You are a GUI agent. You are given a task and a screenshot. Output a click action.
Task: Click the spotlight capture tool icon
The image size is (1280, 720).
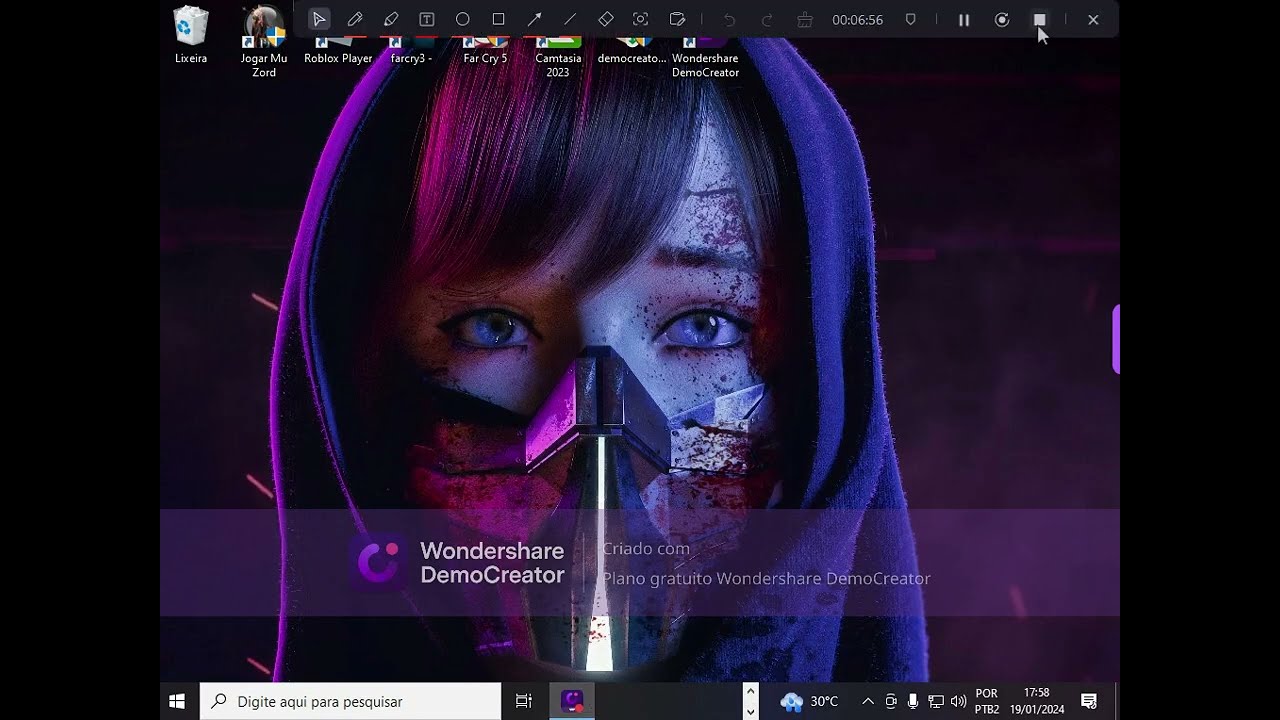(641, 19)
